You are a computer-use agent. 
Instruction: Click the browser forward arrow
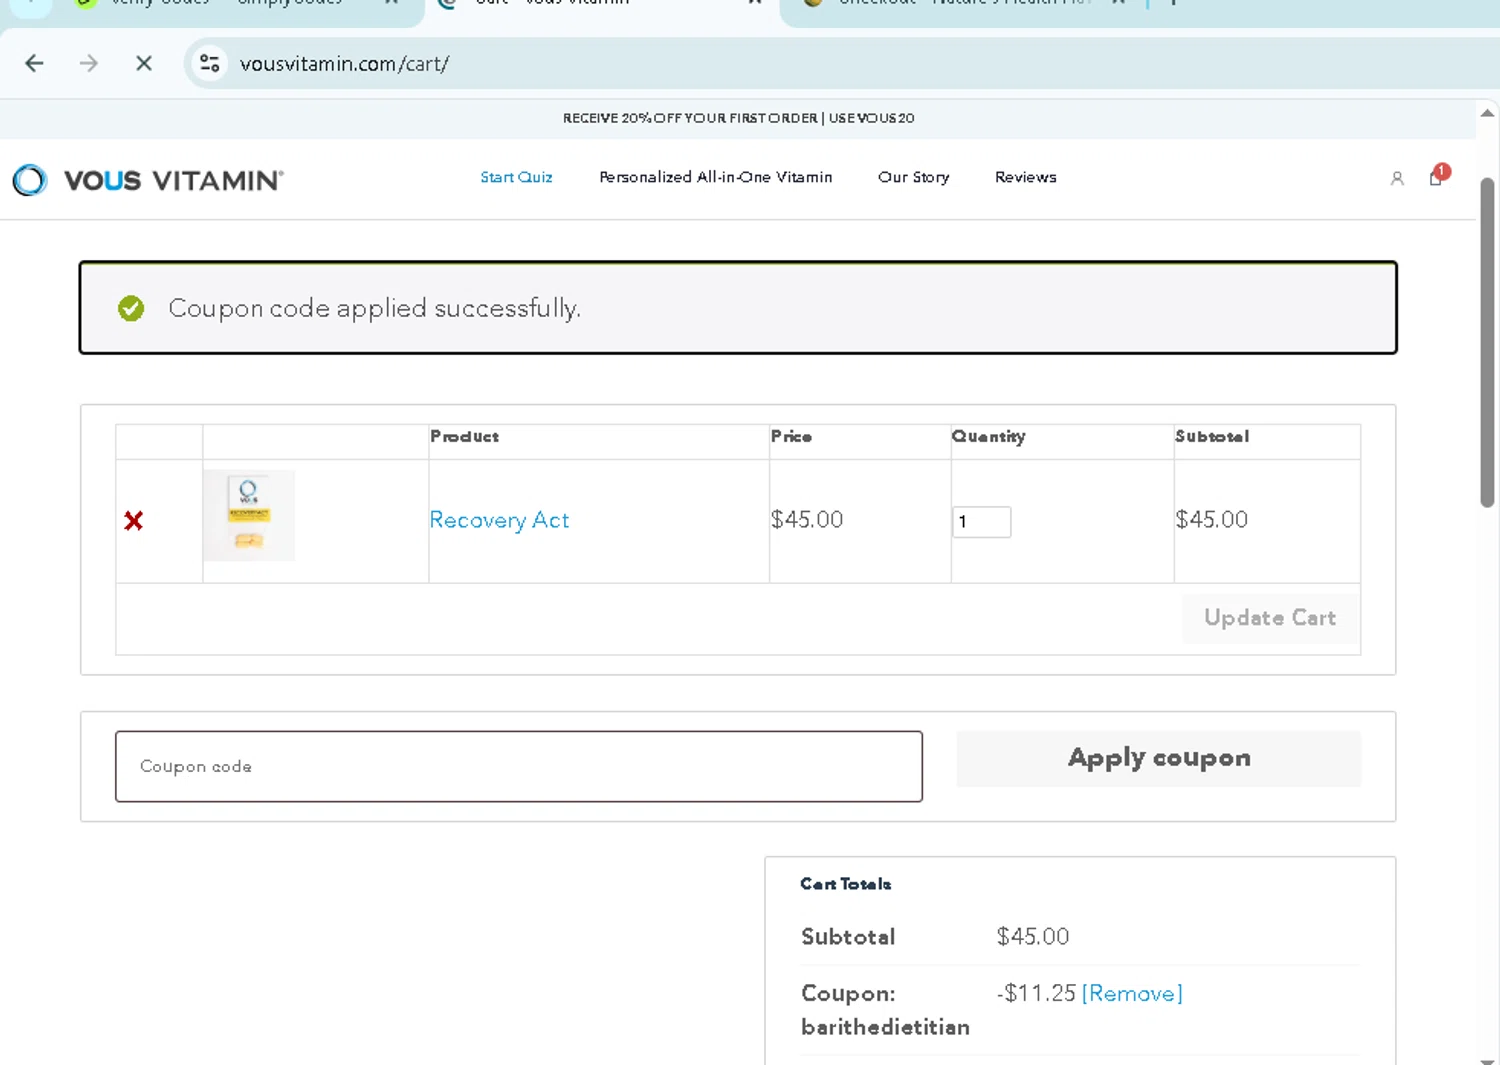click(x=89, y=64)
